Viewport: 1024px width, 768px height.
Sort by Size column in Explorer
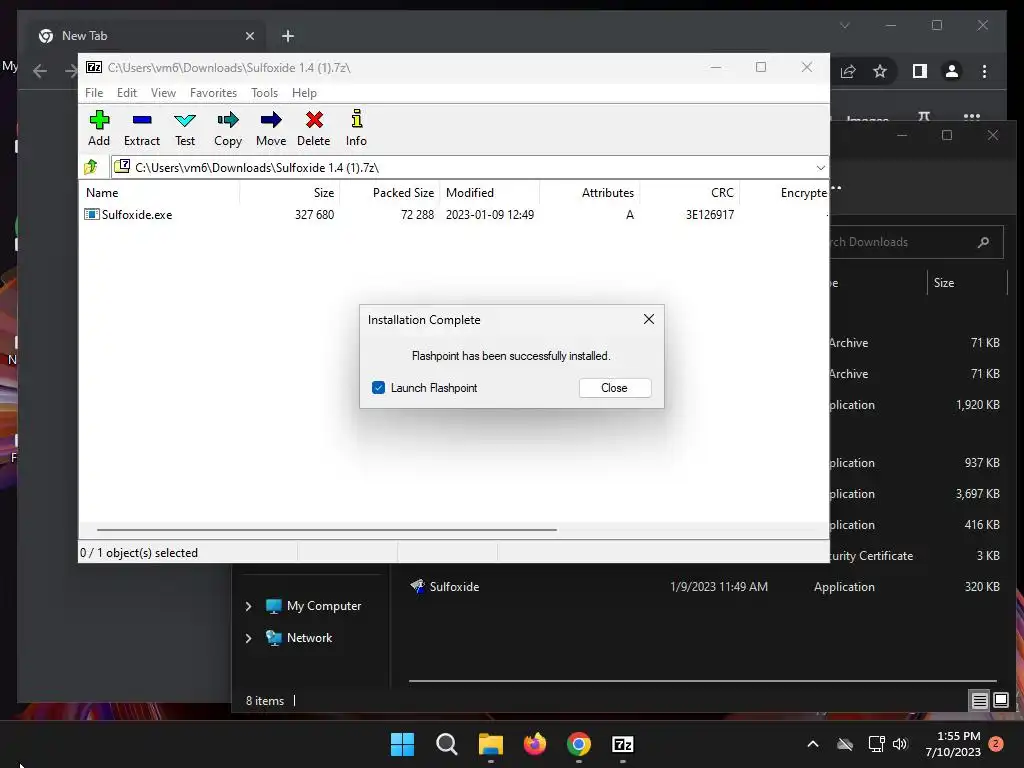(x=967, y=283)
